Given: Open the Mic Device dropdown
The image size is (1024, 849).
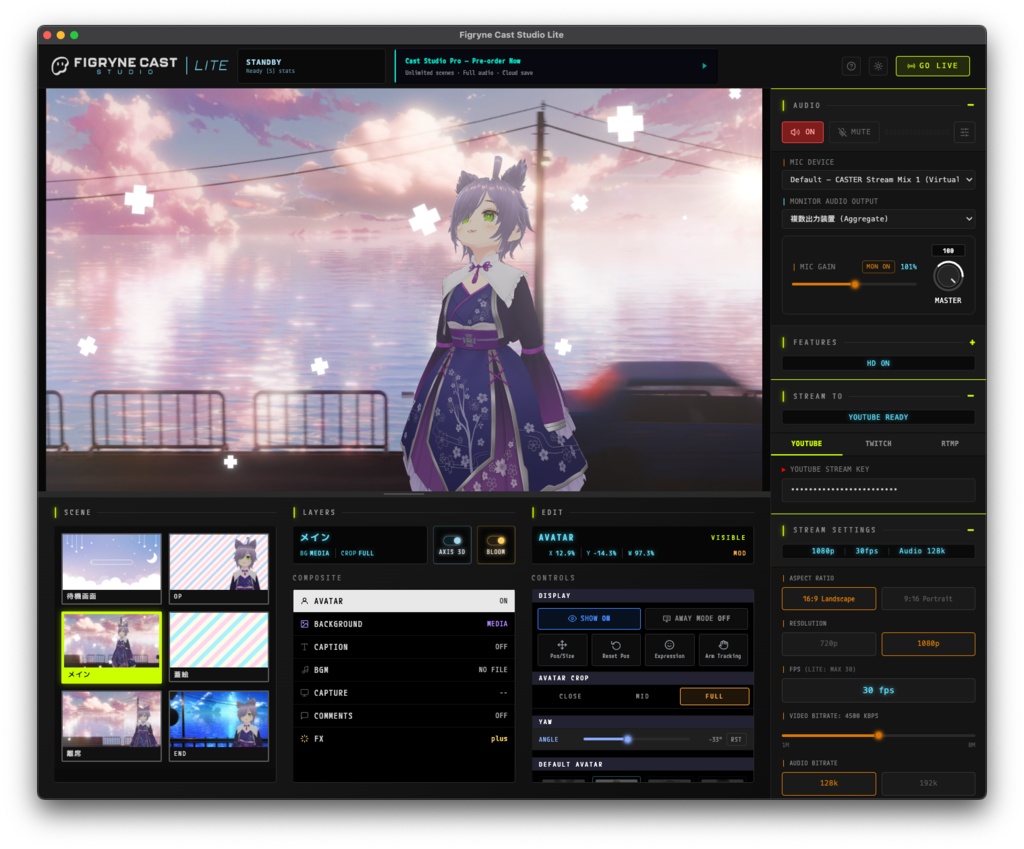Looking at the screenshot, I should pyautogui.click(x=878, y=180).
